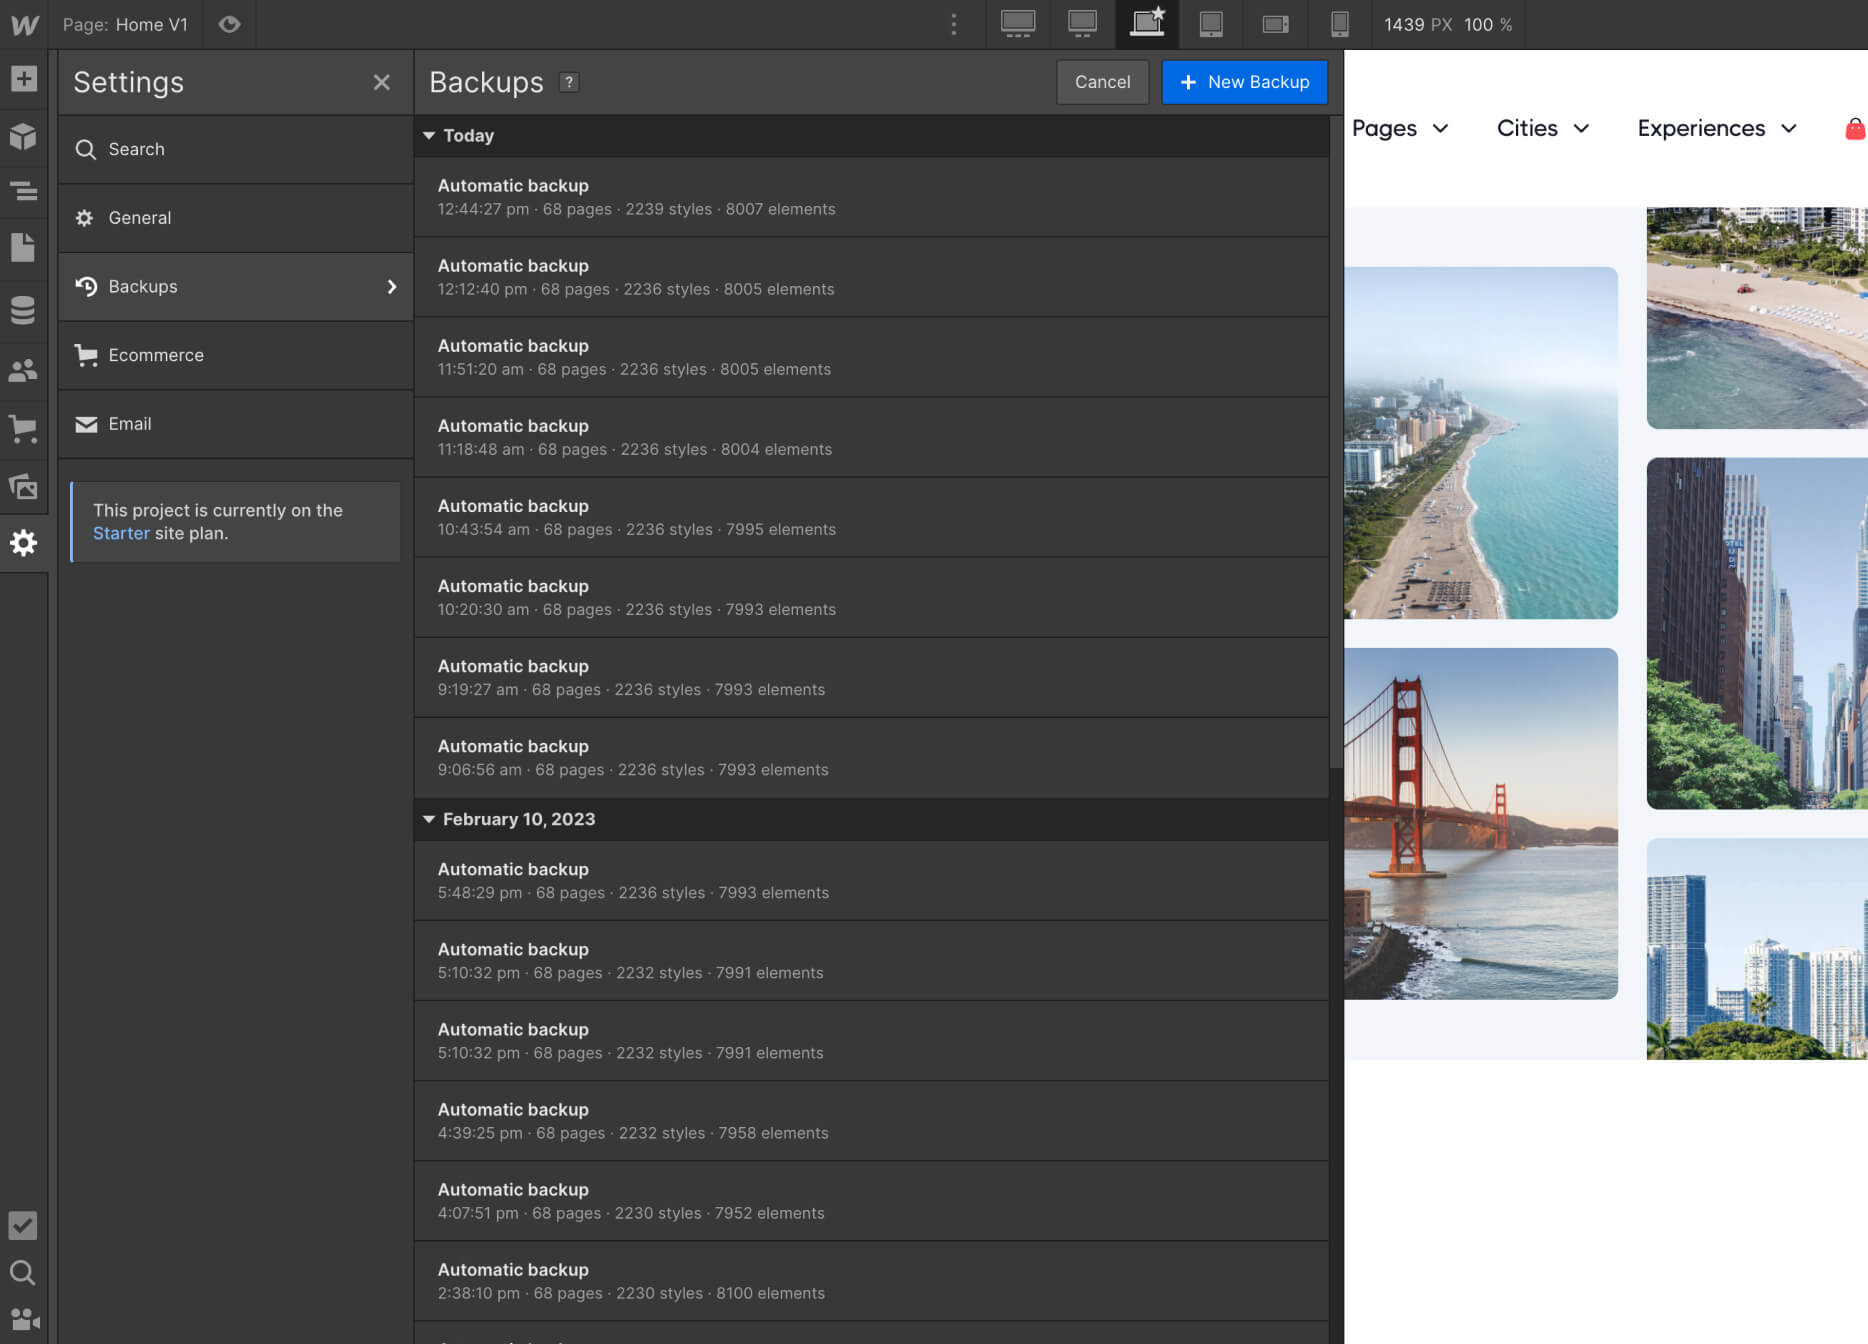This screenshot has width=1868, height=1344.
Task: Collapse the Today backups group
Action: [x=429, y=136]
